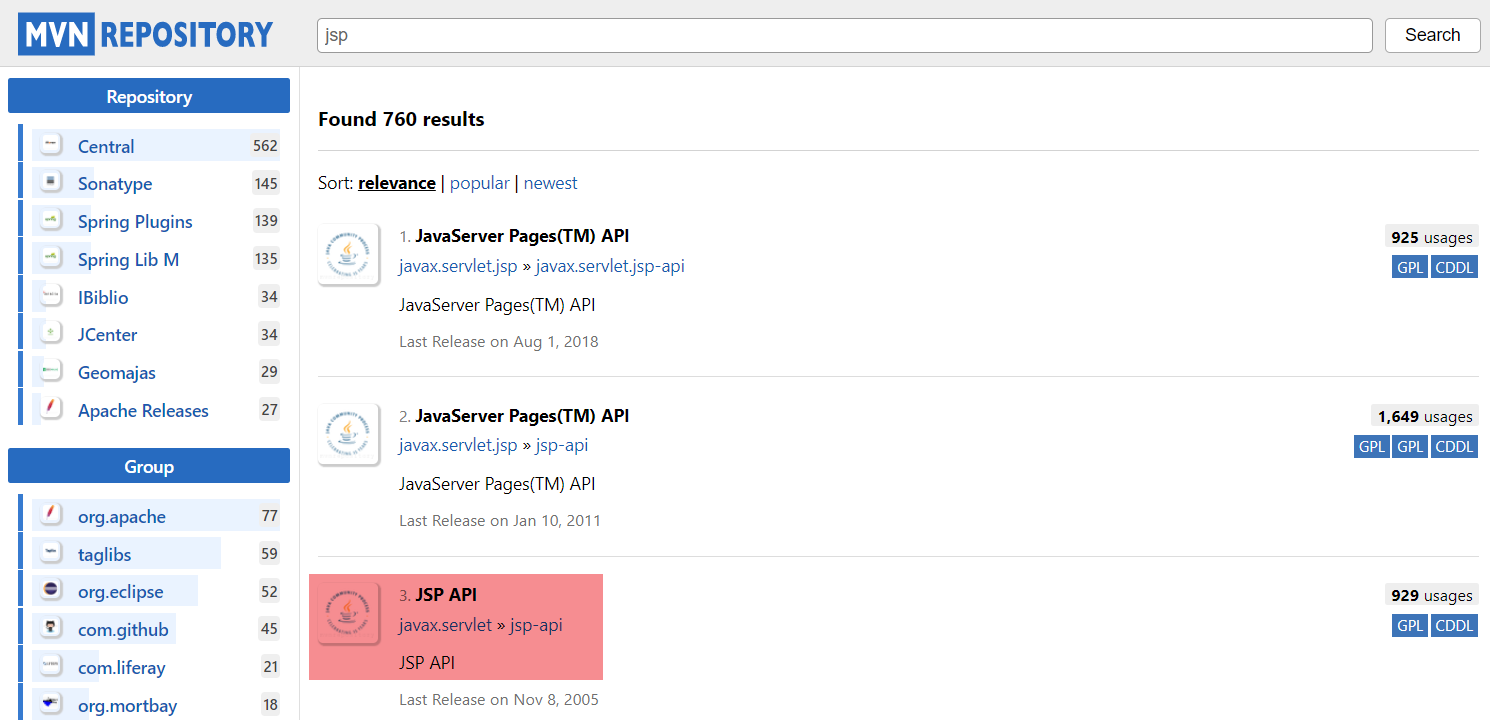Open the javax.servlet.jsp group link in result 1
The height and width of the screenshot is (720, 1490).
tap(458, 266)
